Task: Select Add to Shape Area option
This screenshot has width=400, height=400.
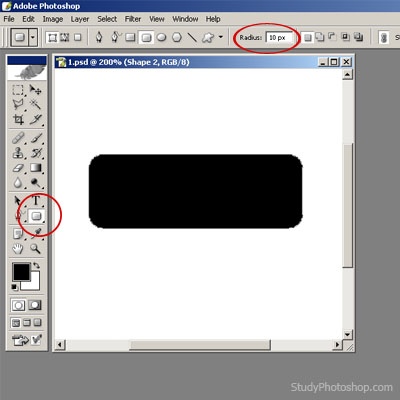Action: tap(320, 37)
